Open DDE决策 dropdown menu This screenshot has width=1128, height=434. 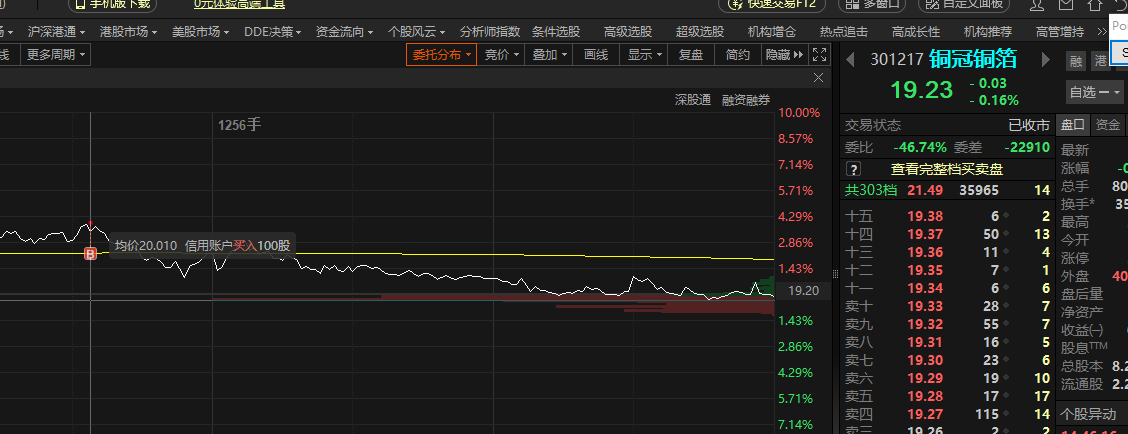click(273, 32)
